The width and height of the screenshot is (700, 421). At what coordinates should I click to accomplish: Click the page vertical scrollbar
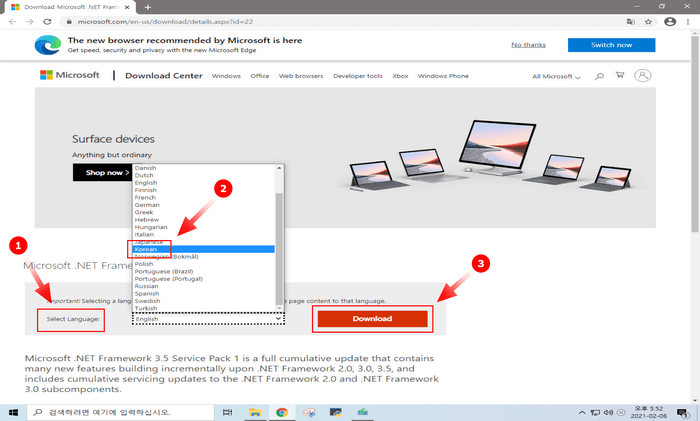[x=695, y=134]
